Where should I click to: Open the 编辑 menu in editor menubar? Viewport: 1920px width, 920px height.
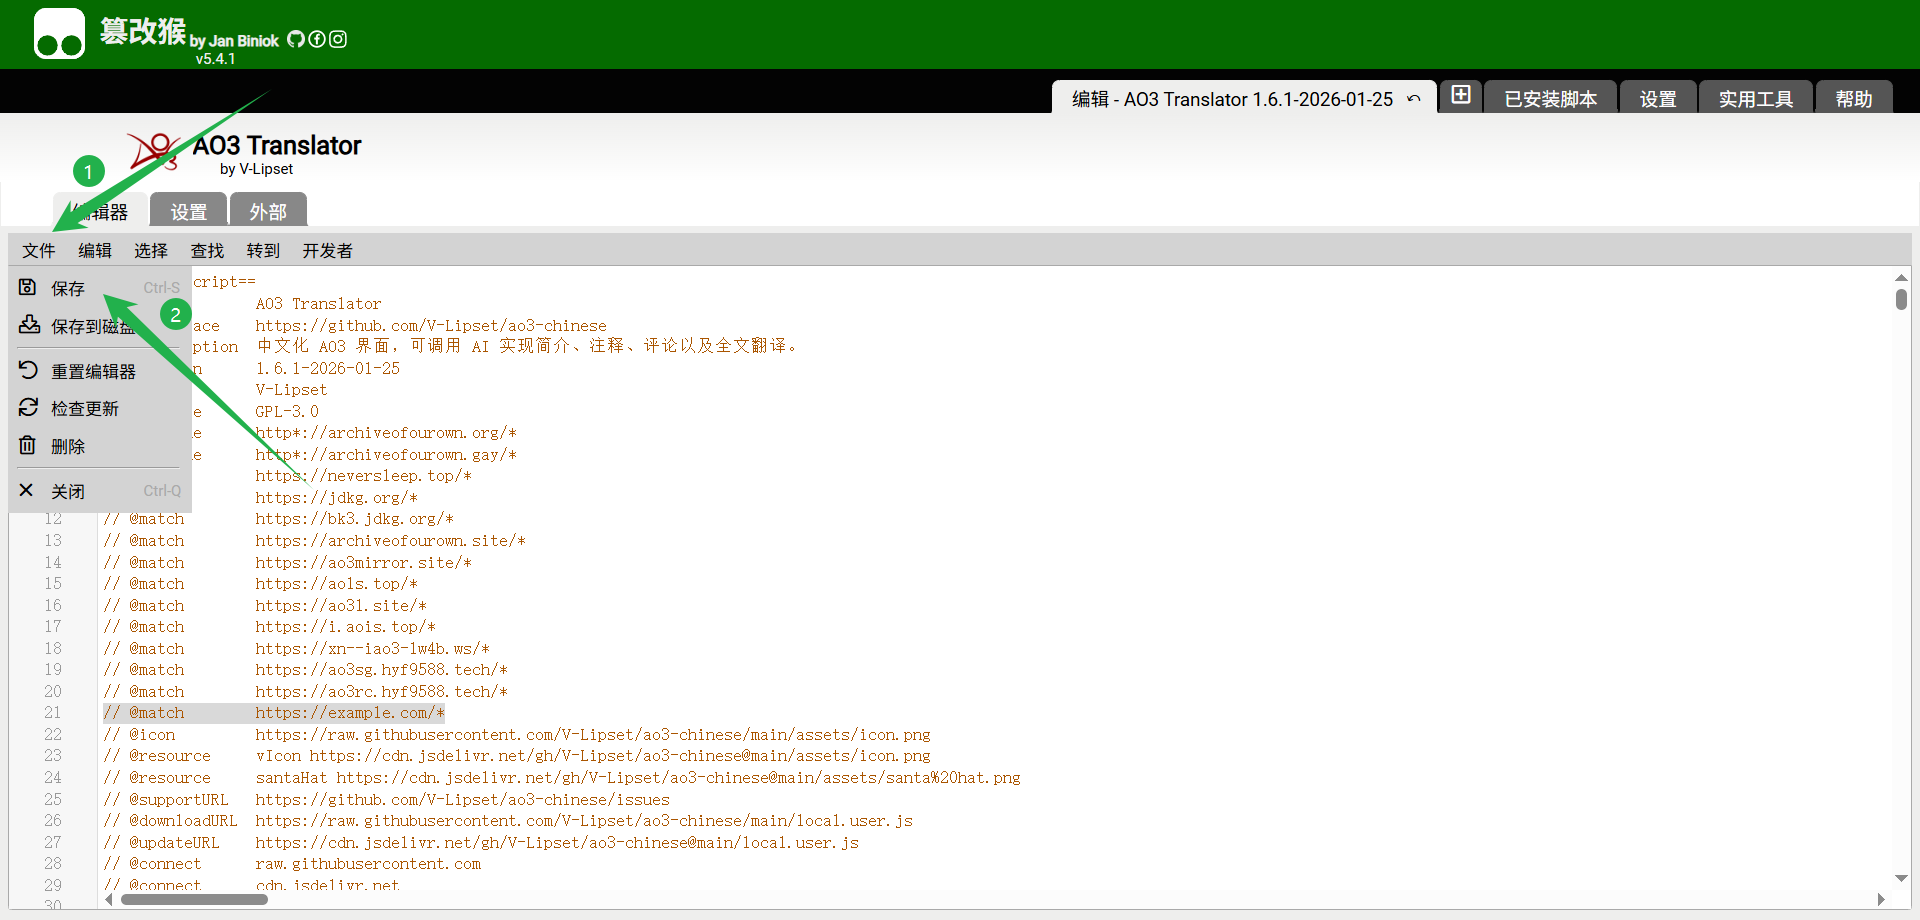click(95, 251)
